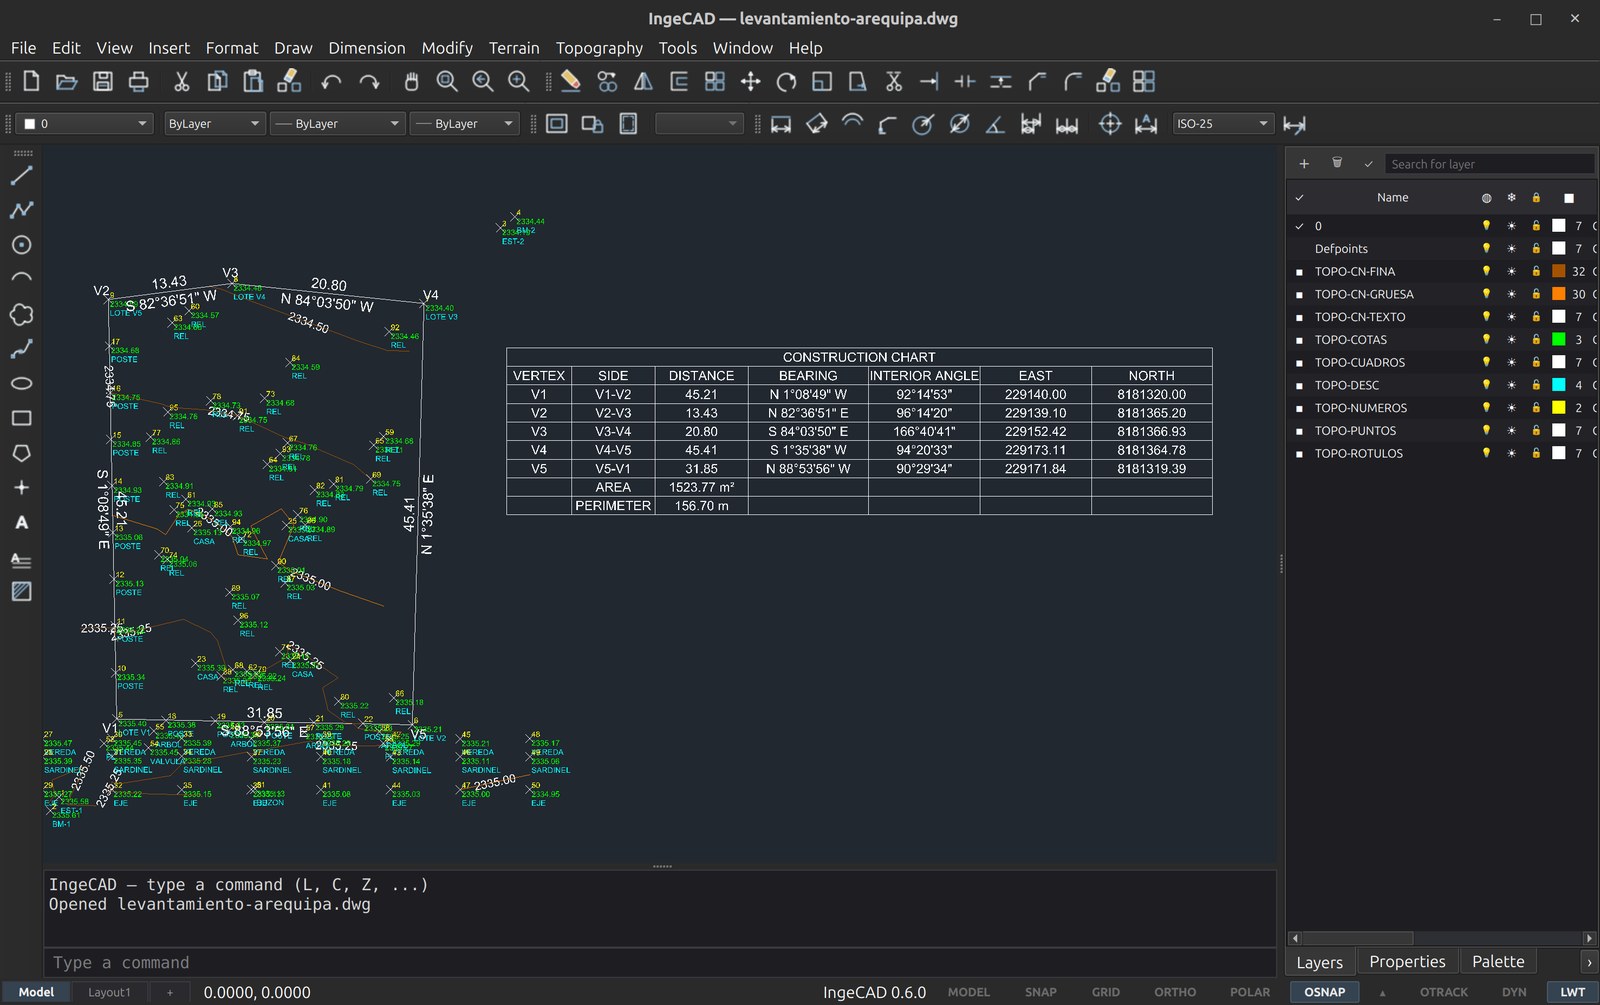Screen dimensions: 1600x1005
Task: Open a drawing with the folder icon
Action: 66,81
